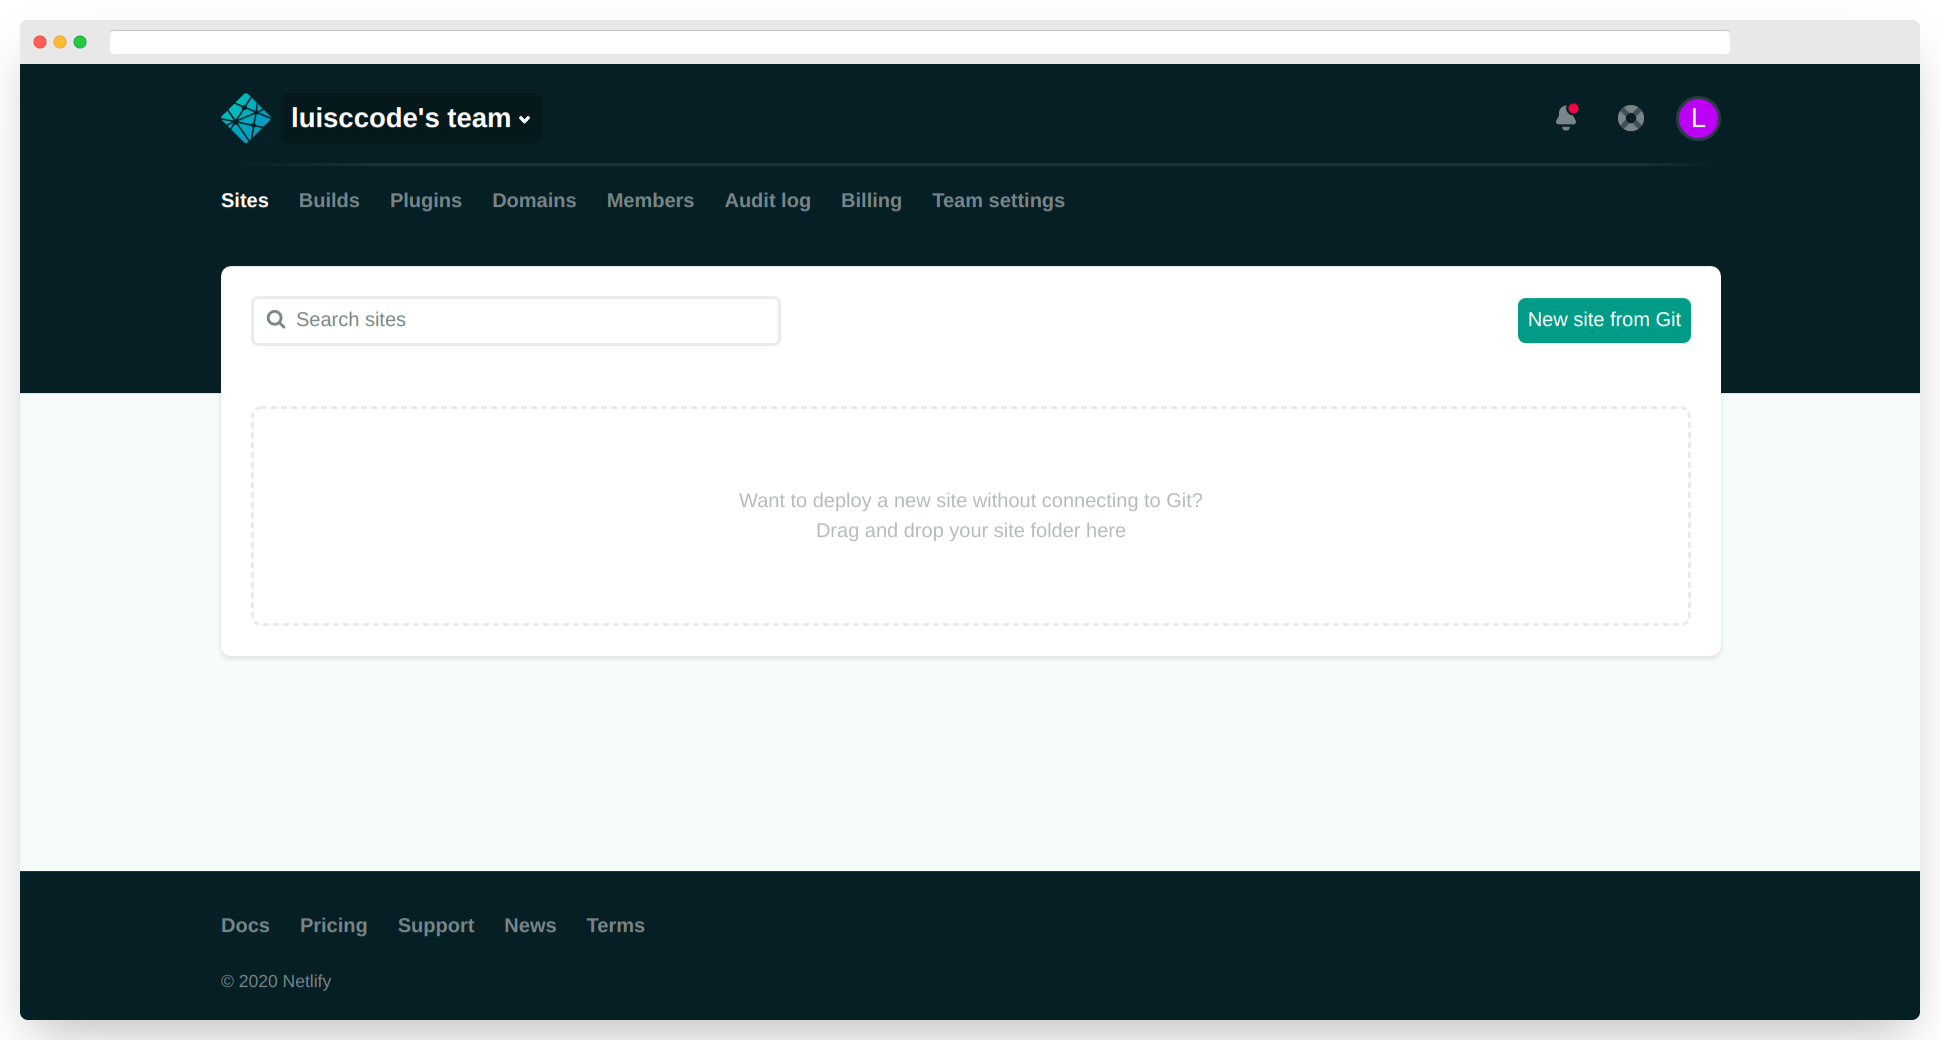This screenshot has width=1940, height=1040.
Task: Click the drag and drop deploy area
Action: tap(971, 516)
